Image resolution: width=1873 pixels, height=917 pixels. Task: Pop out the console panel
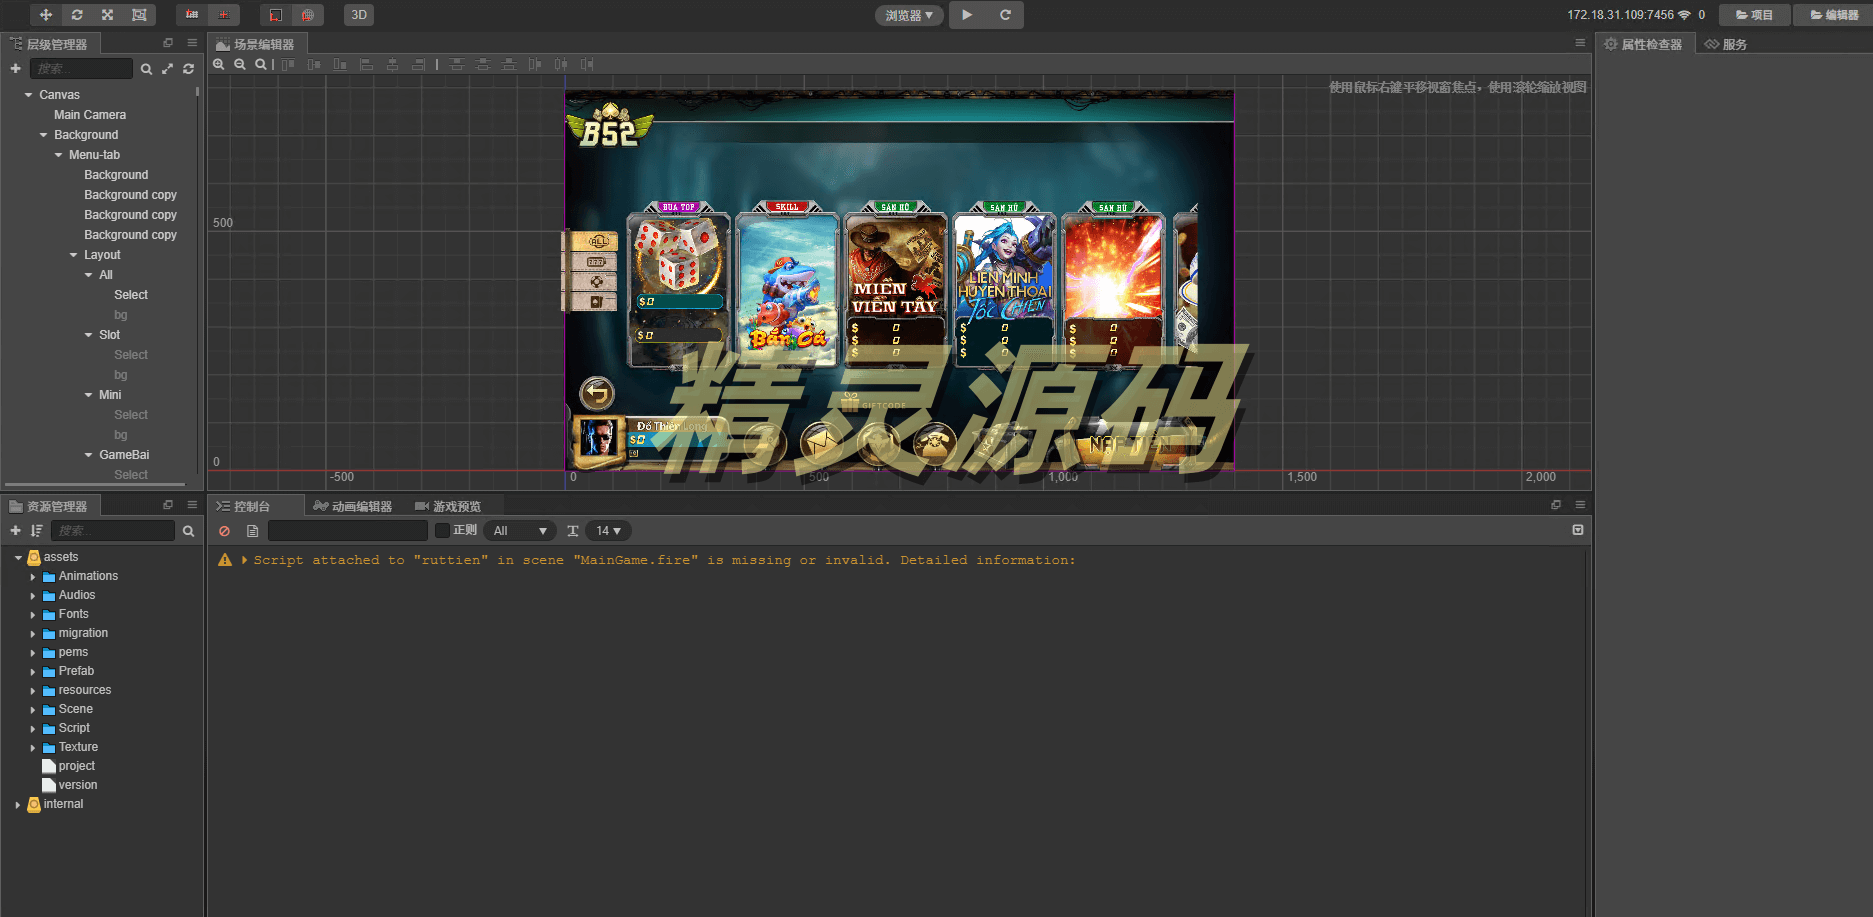(x=1556, y=505)
